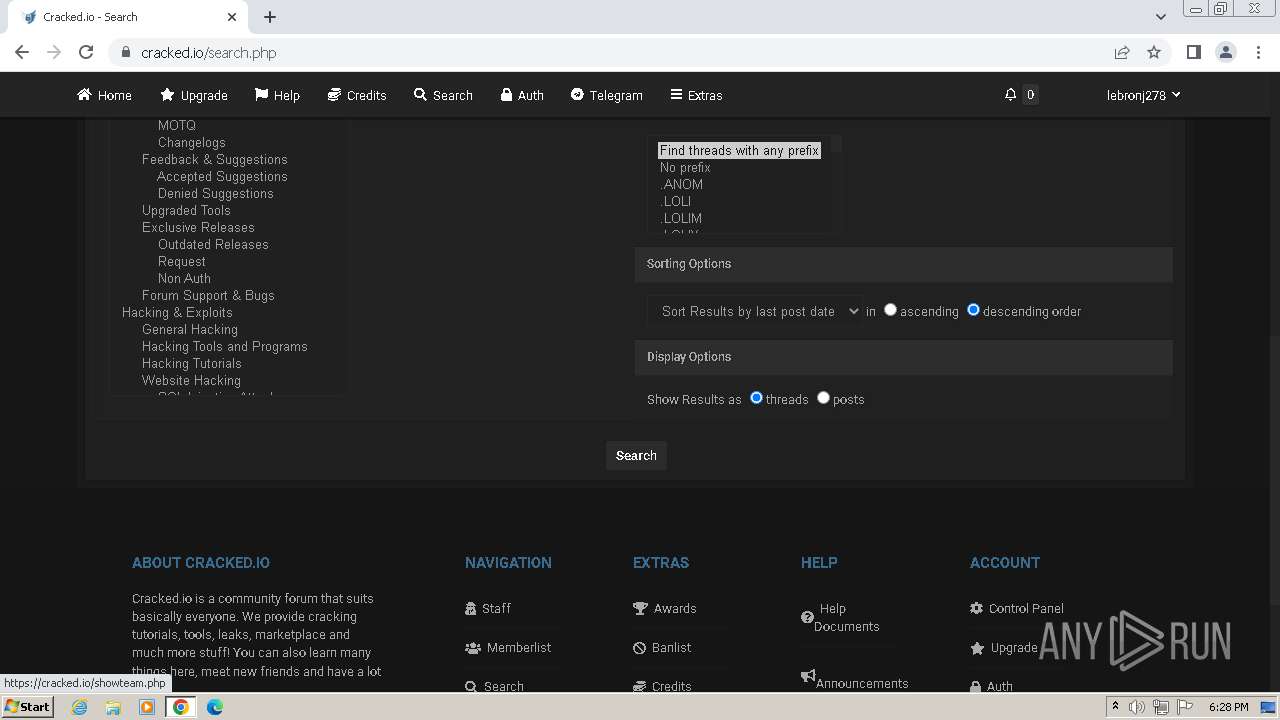
Task: Bookmark this page with the star icon
Action: point(1154,52)
